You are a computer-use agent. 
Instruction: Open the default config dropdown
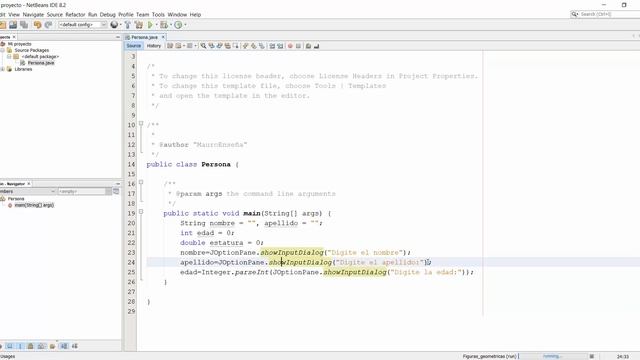coord(82,25)
